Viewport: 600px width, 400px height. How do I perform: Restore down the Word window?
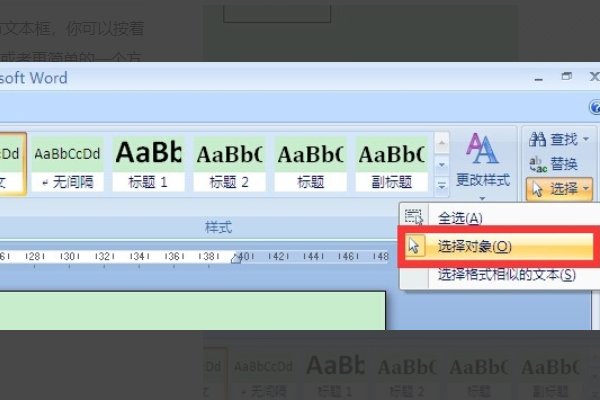pyautogui.click(x=567, y=77)
